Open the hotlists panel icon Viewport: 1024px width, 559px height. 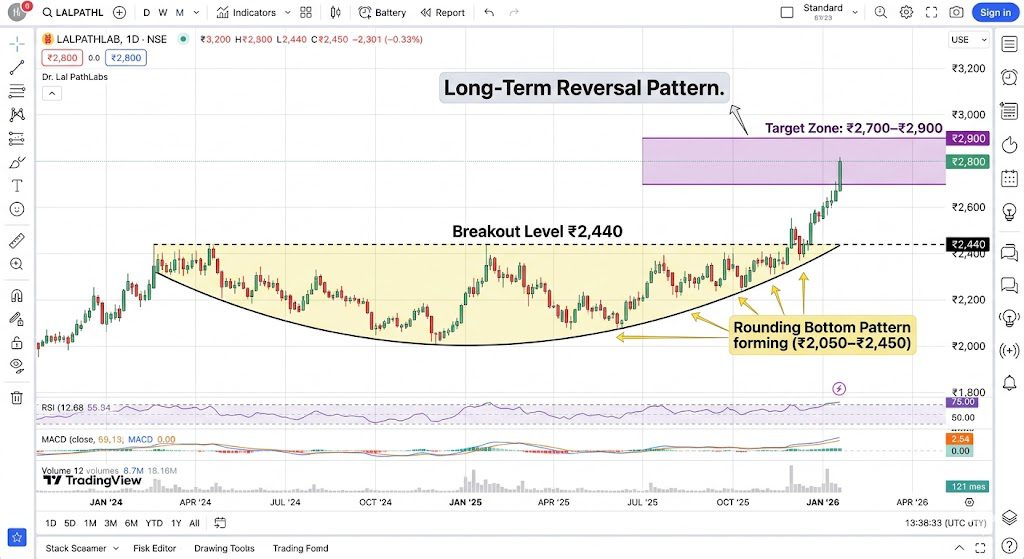[1009, 144]
